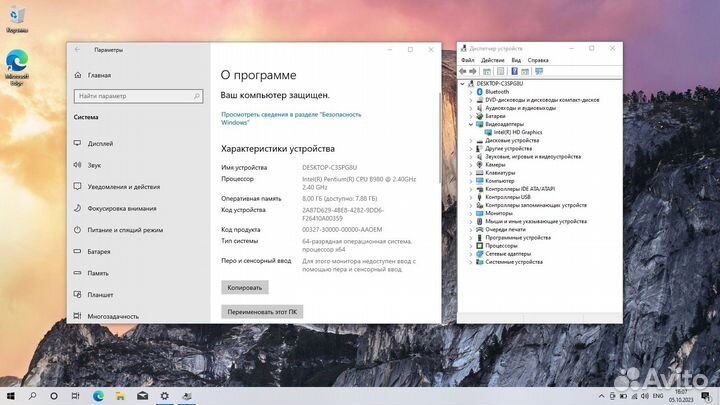Open Cortana circle on taskbar
The image size is (720, 405).
(x=54, y=396)
